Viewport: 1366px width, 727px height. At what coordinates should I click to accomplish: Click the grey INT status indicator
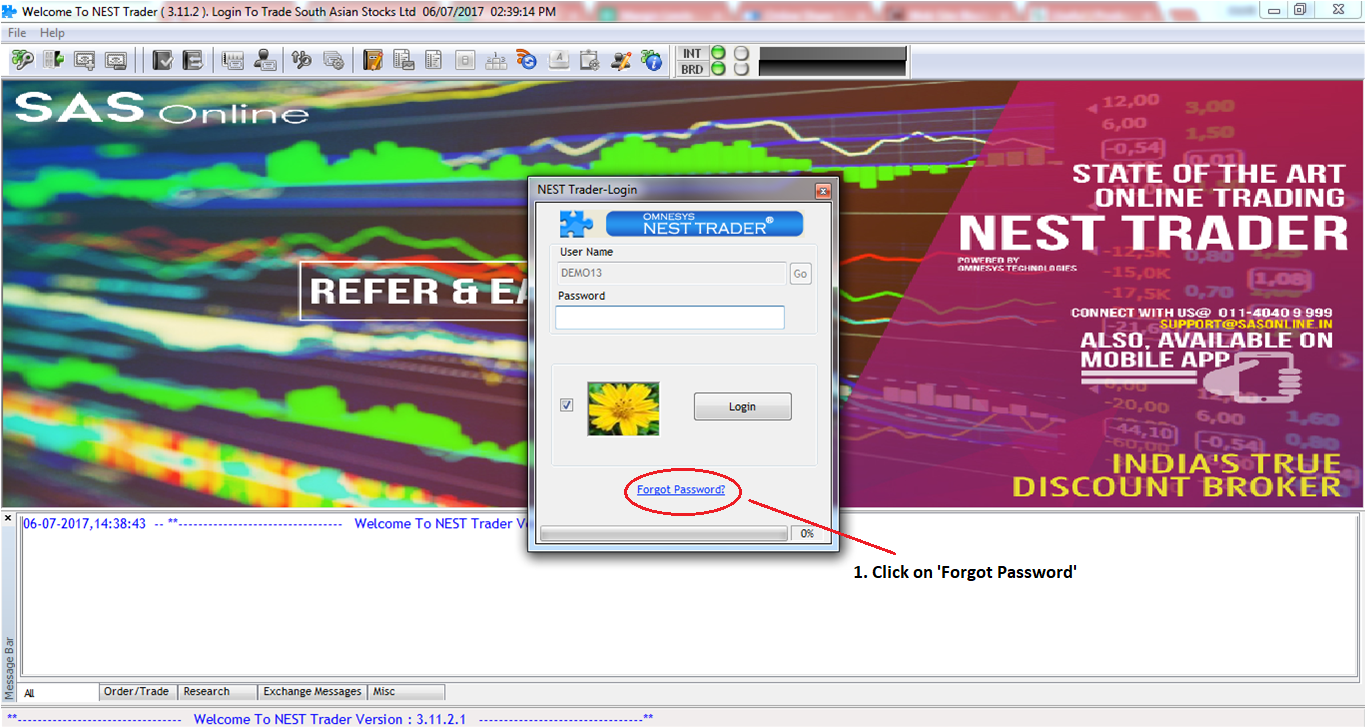(x=741, y=52)
